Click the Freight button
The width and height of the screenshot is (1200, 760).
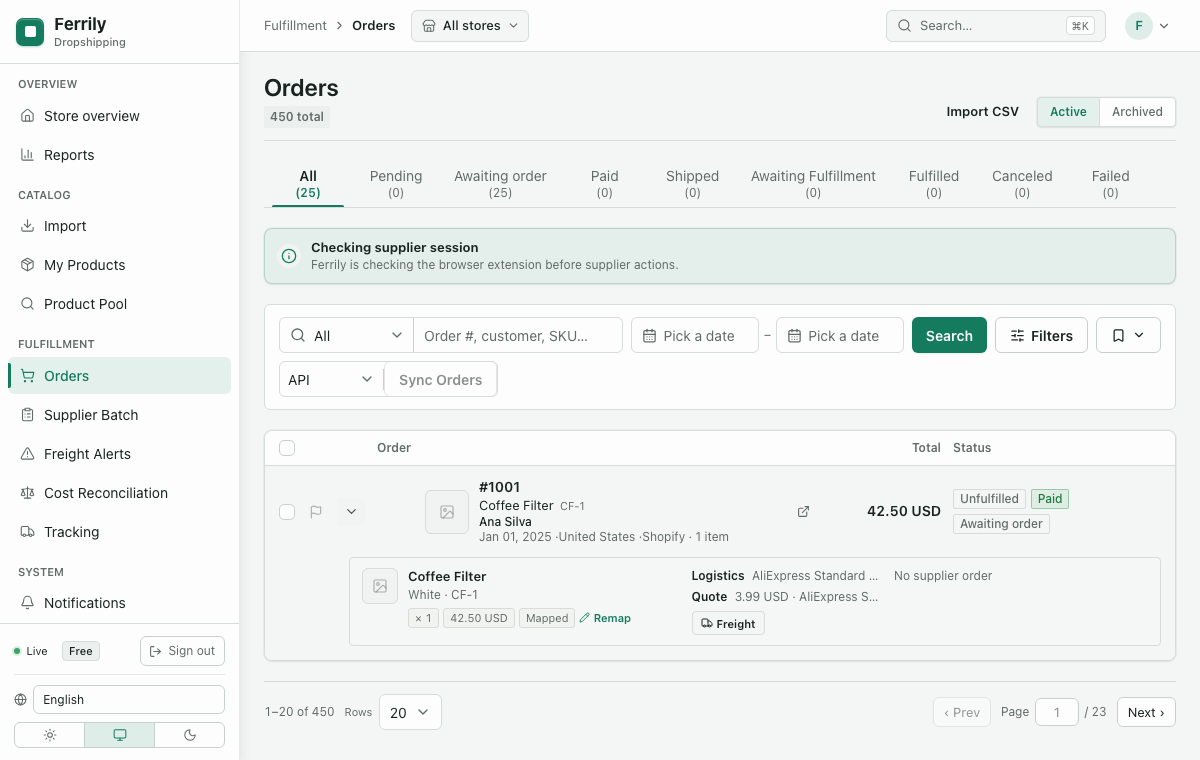728,624
